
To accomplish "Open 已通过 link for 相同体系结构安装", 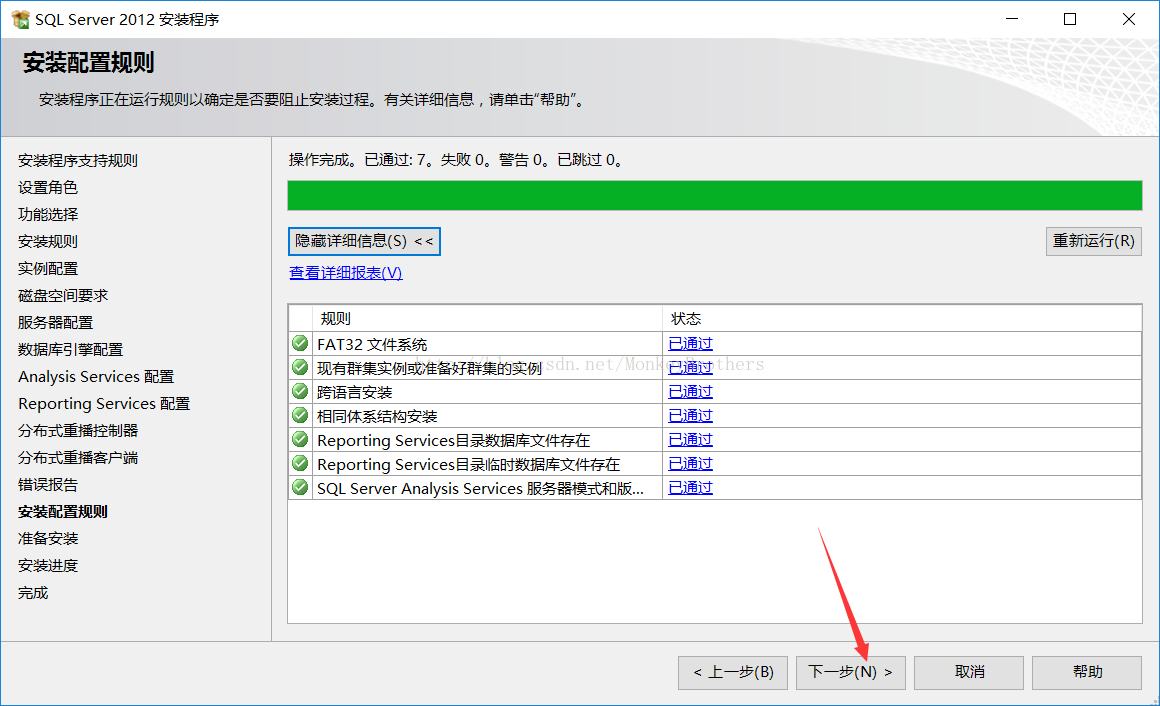I will pyautogui.click(x=690, y=416).
